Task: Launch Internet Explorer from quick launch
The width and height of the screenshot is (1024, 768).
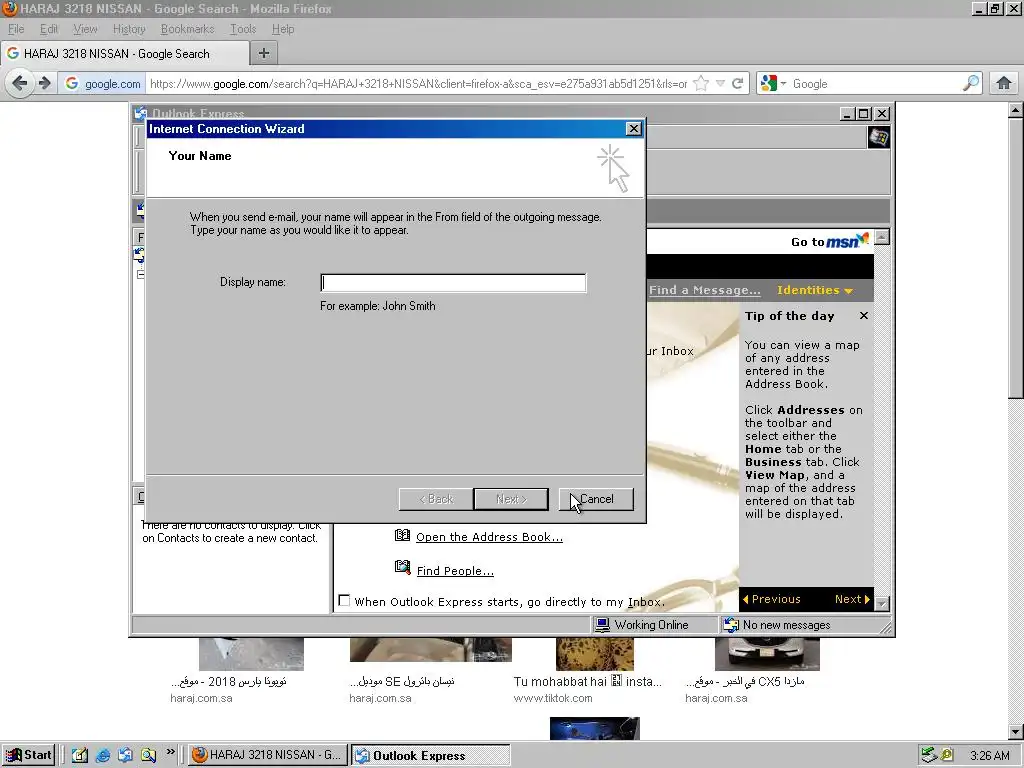Action: coord(103,756)
